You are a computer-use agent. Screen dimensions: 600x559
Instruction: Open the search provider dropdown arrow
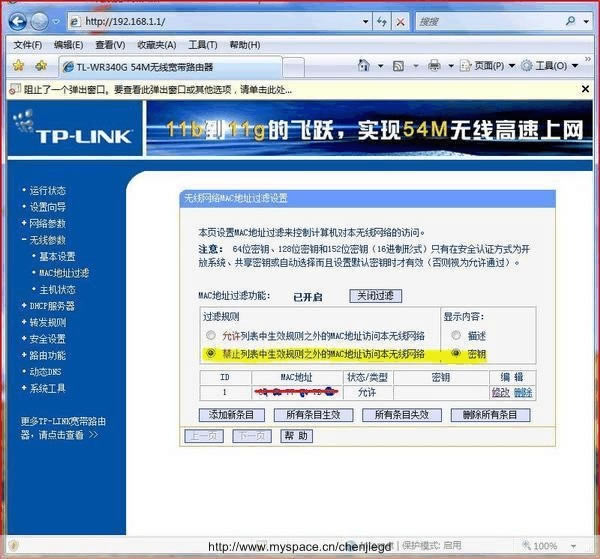pos(586,21)
